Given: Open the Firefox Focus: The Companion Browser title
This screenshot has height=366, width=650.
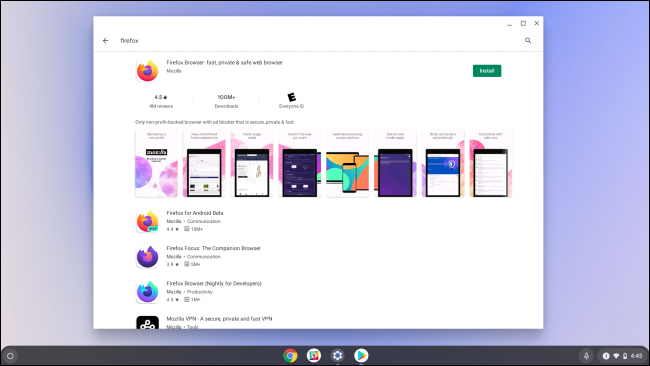Looking at the screenshot, I should point(213,248).
